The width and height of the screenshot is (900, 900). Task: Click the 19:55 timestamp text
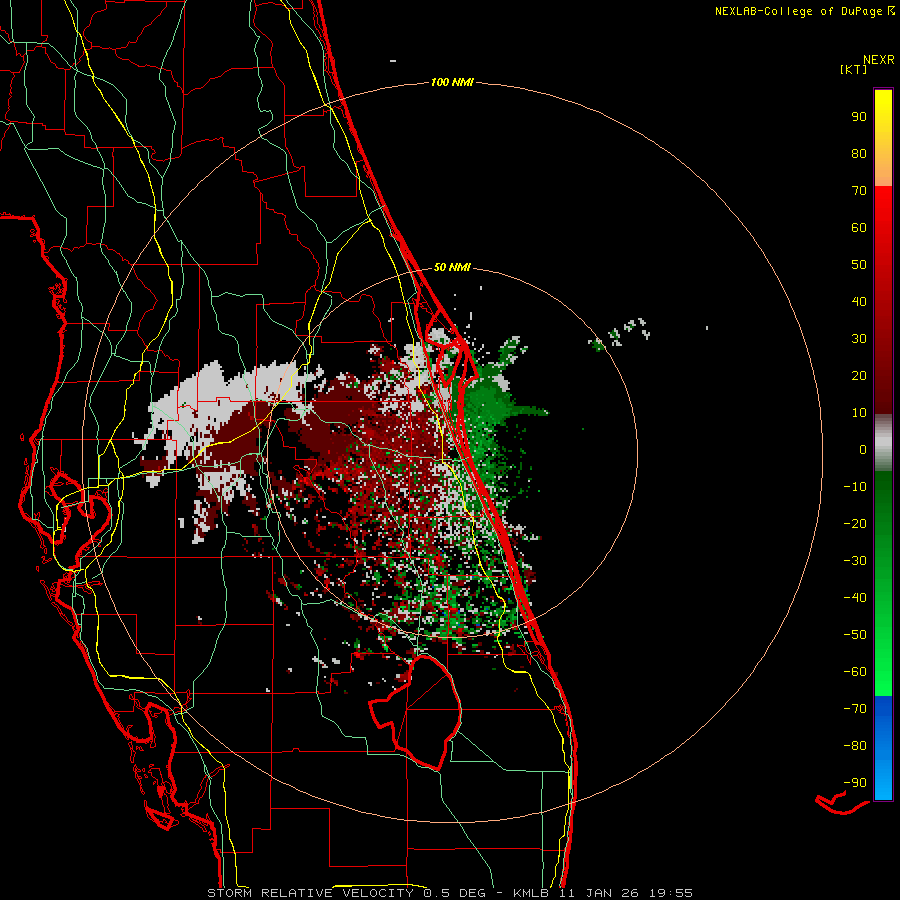click(x=671, y=893)
